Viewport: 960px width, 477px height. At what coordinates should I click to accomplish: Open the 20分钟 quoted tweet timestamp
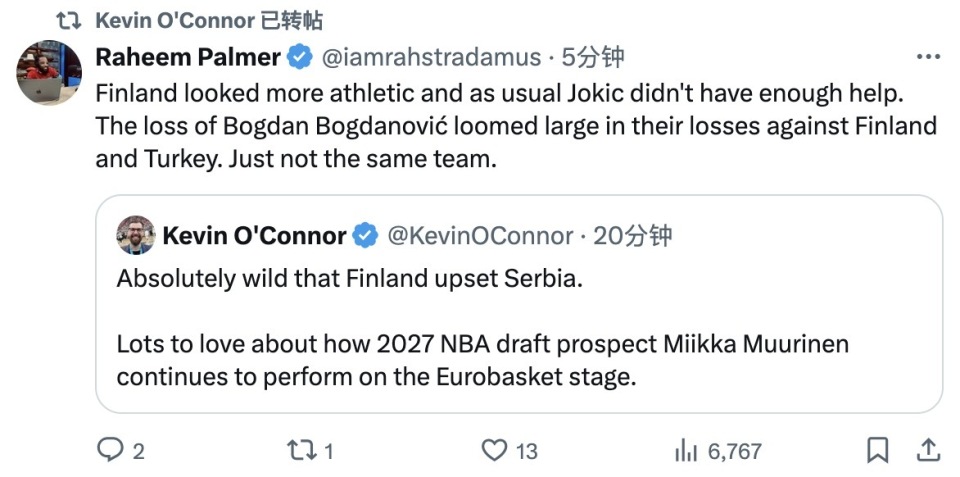(x=632, y=236)
